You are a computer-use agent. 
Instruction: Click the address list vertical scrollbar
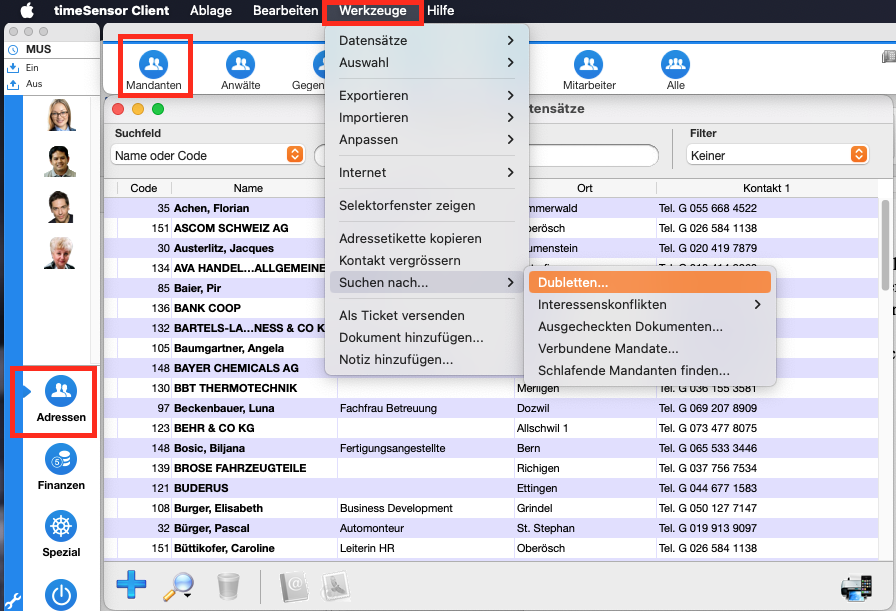(885, 245)
